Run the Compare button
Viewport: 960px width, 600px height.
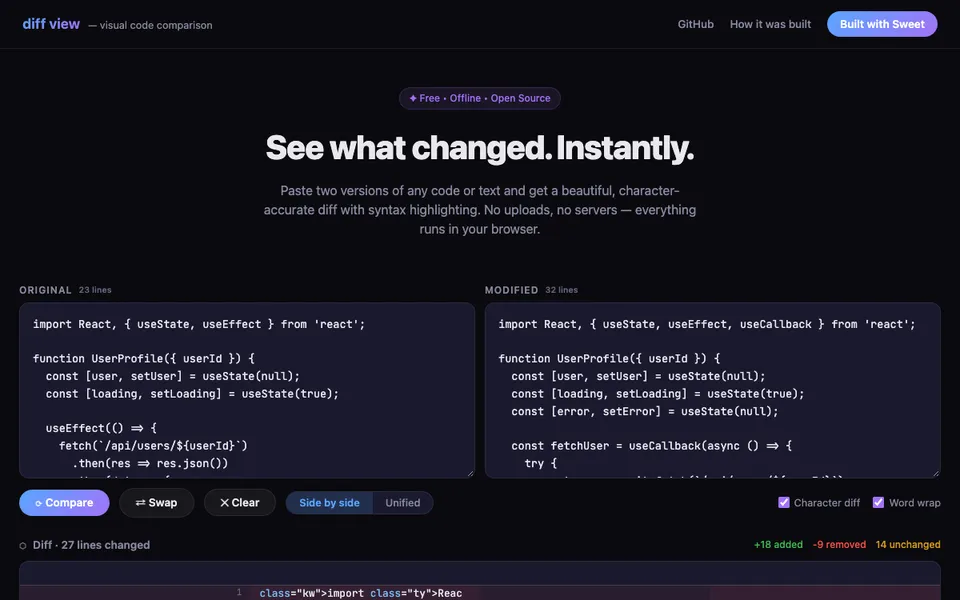coord(64,503)
